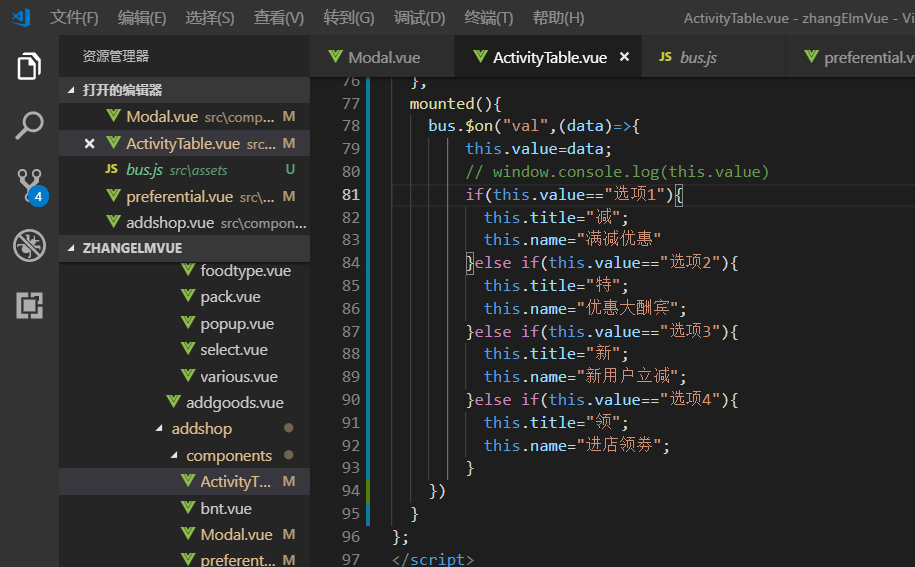Open 选择(S) menu

209,18
